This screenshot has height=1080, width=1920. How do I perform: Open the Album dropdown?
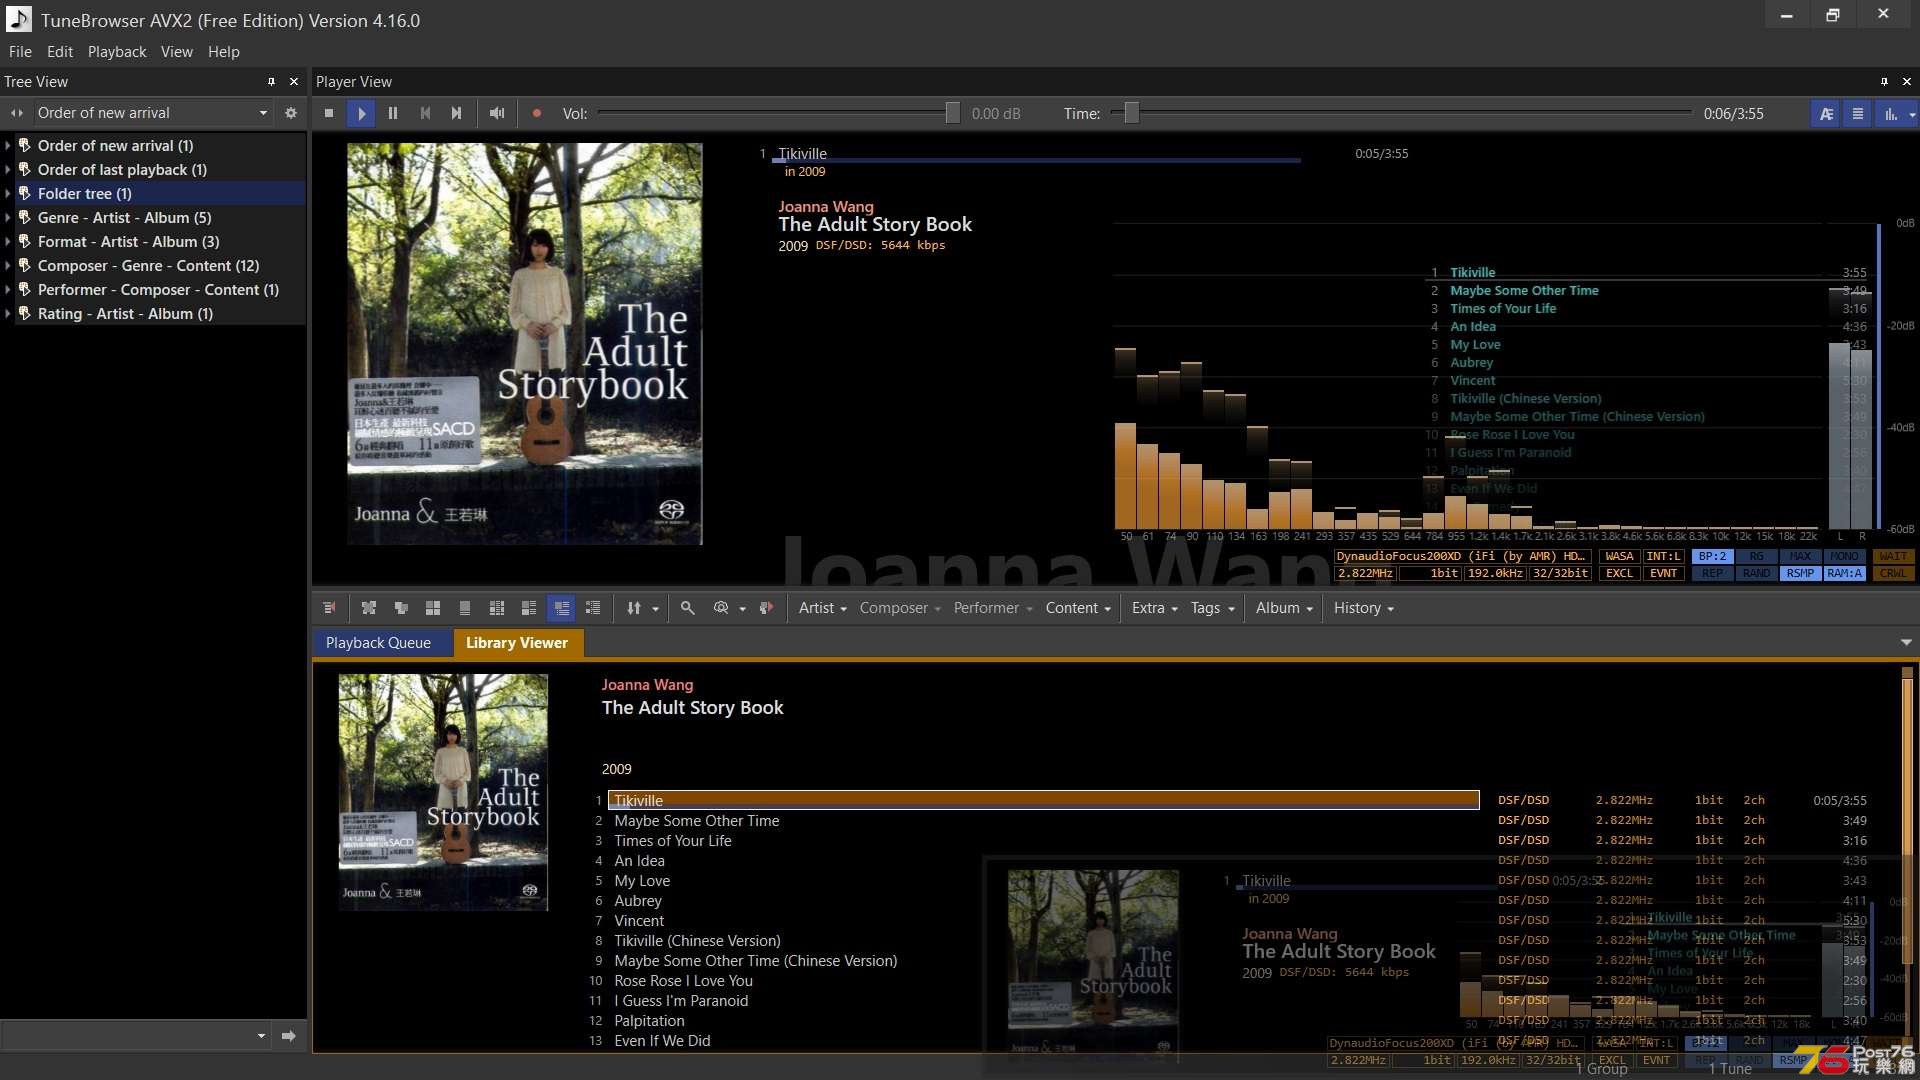pyautogui.click(x=1284, y=608)
